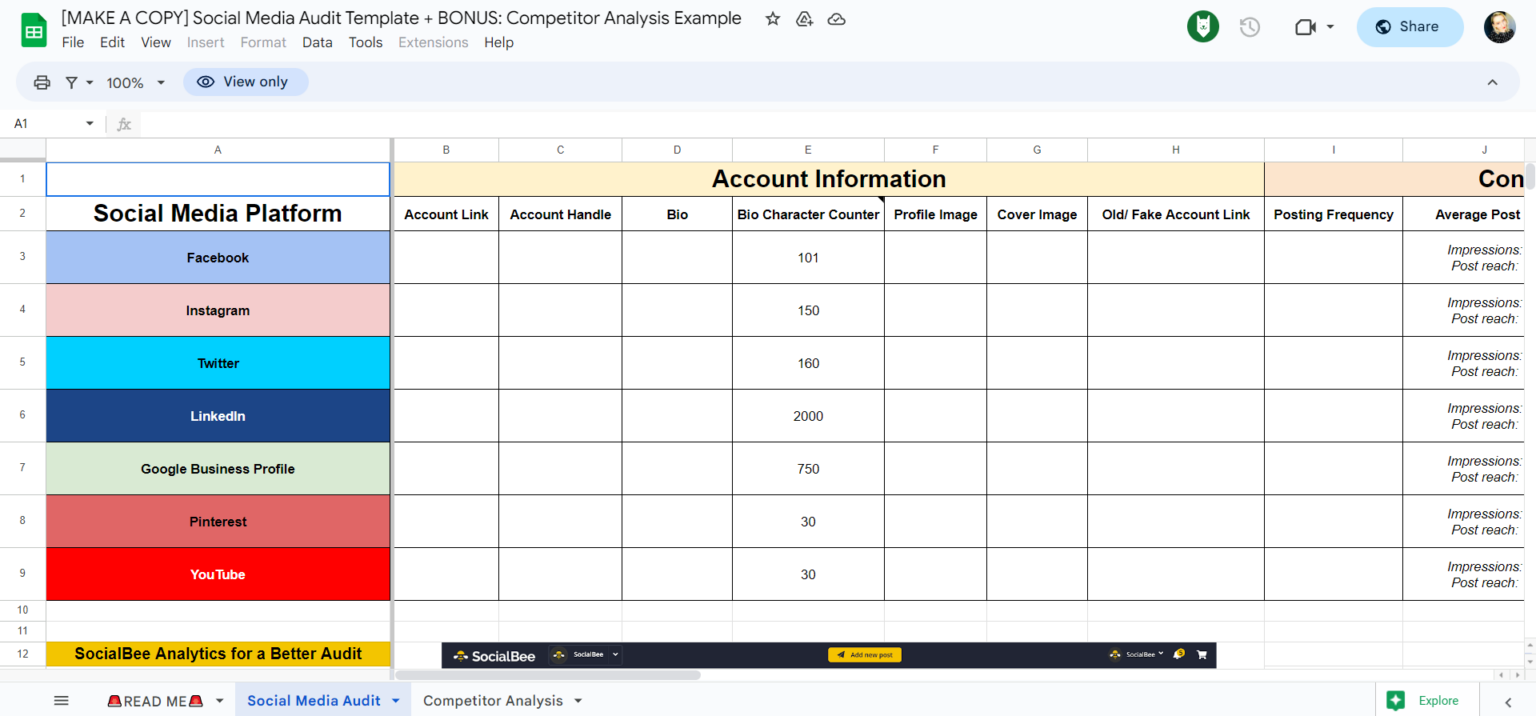Viewport: 1536px width, 716px height.
Task: Open the Explore panel
Action: click(x=1427, y=700)
